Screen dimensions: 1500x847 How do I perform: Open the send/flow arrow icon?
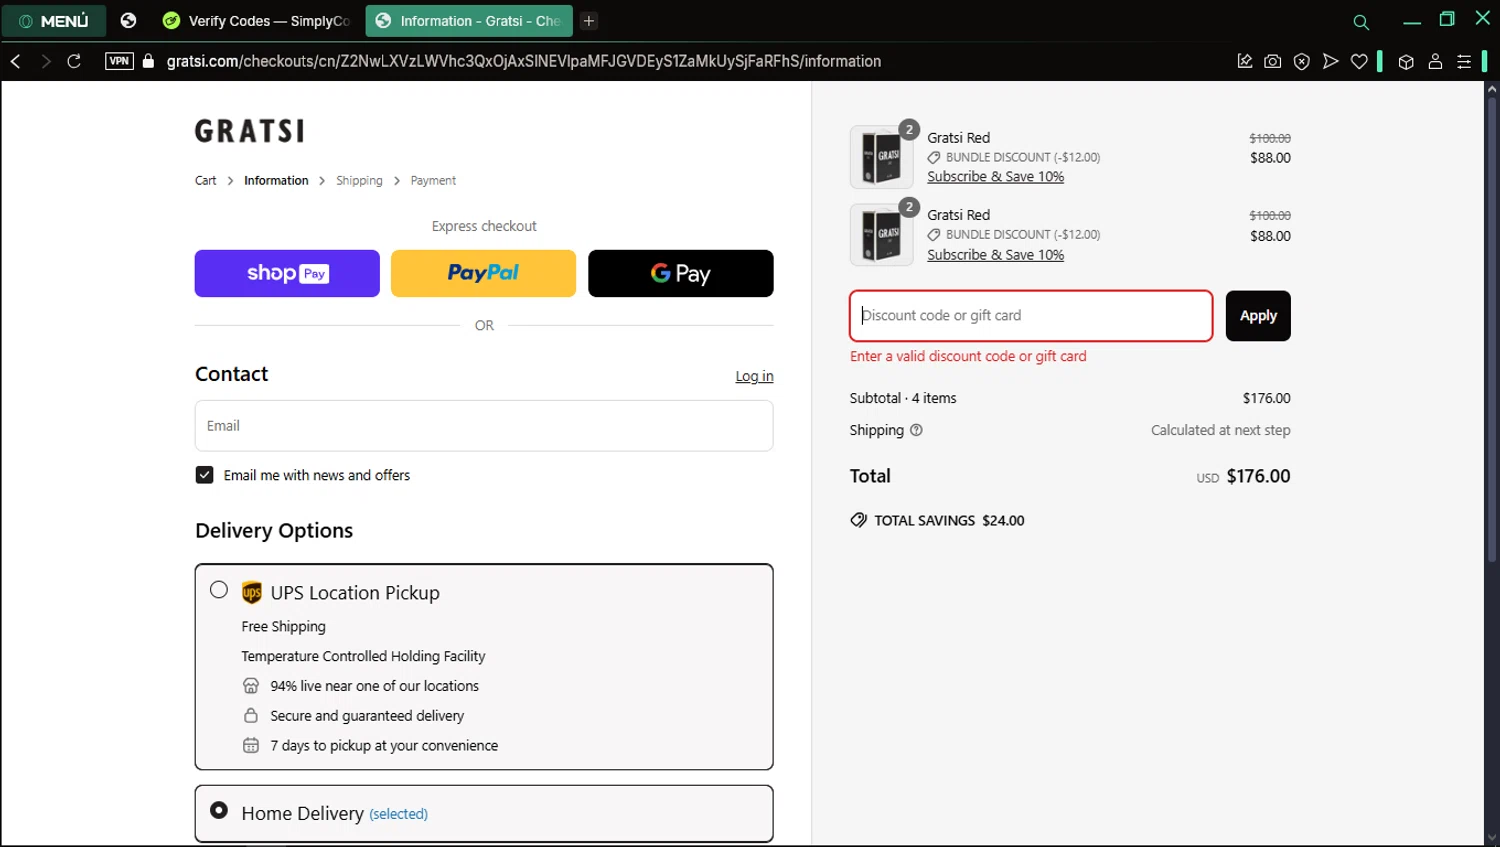pos(1330,61)
